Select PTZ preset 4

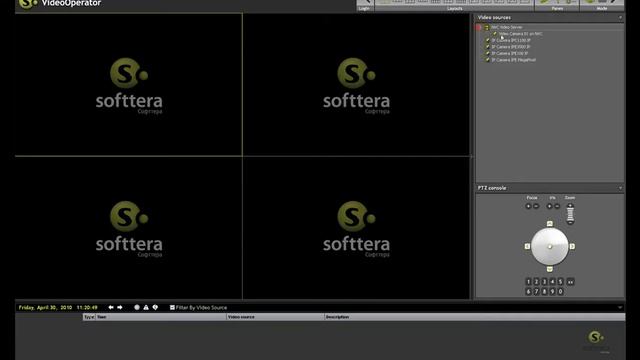[552, 282]
